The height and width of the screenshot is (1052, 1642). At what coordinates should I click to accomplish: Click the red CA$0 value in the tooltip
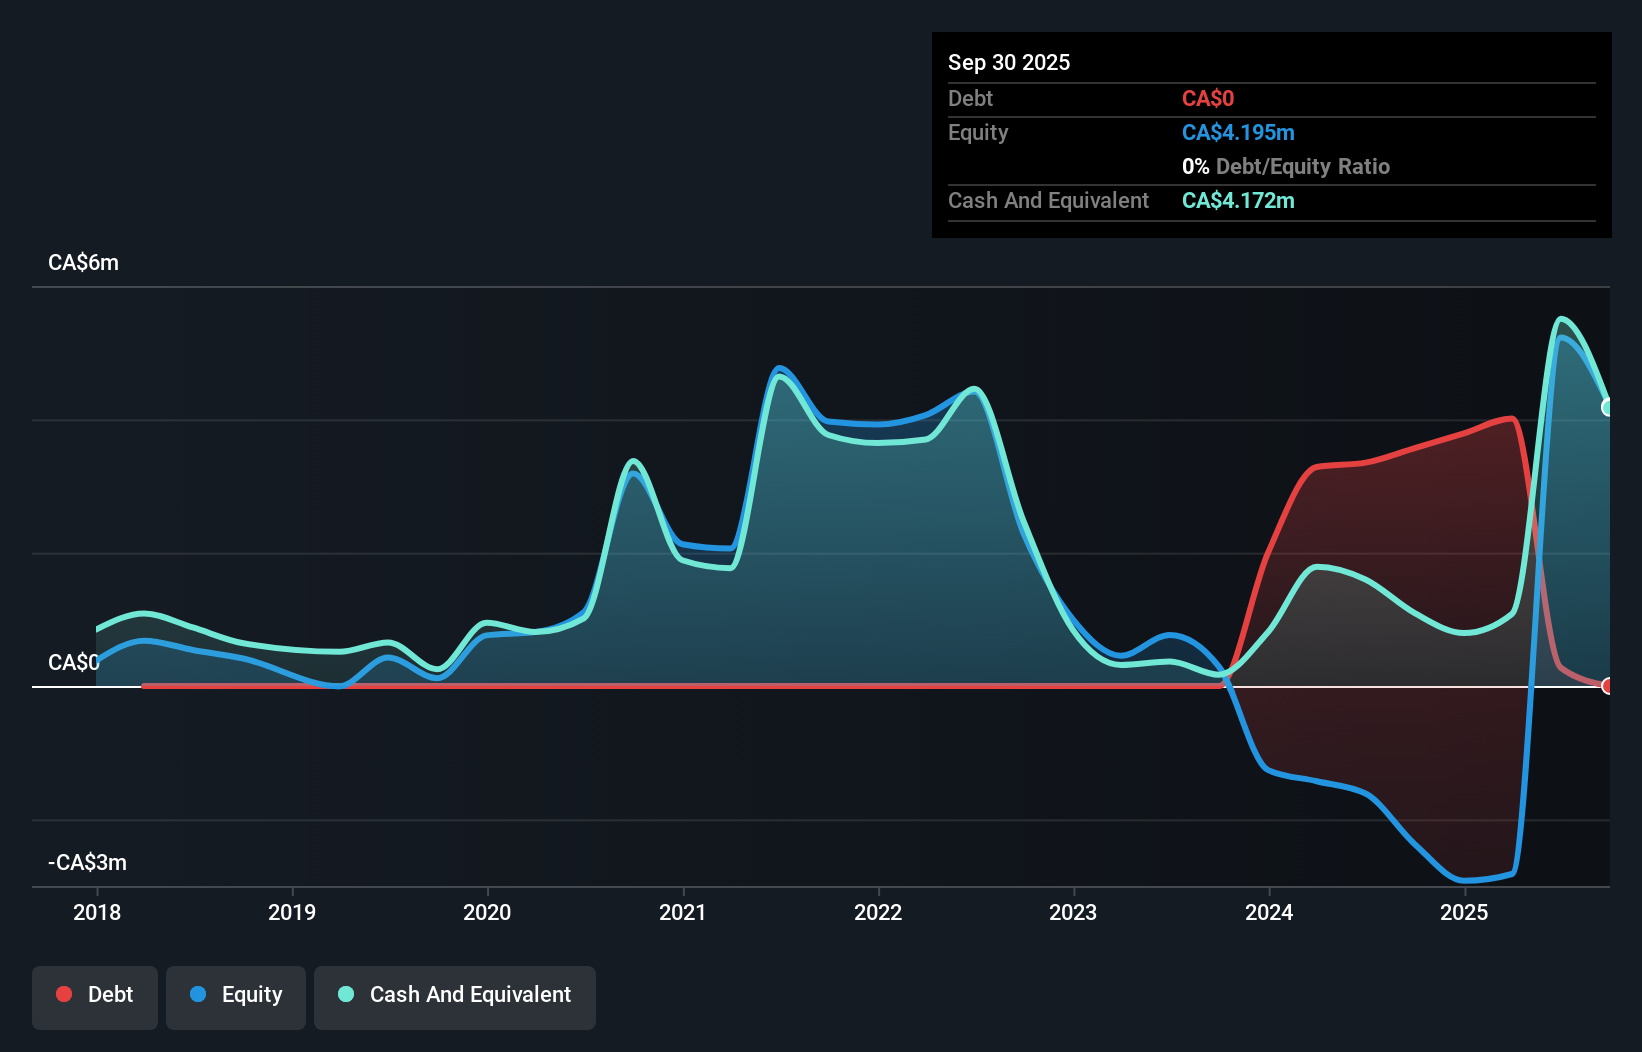point(1208,98)
